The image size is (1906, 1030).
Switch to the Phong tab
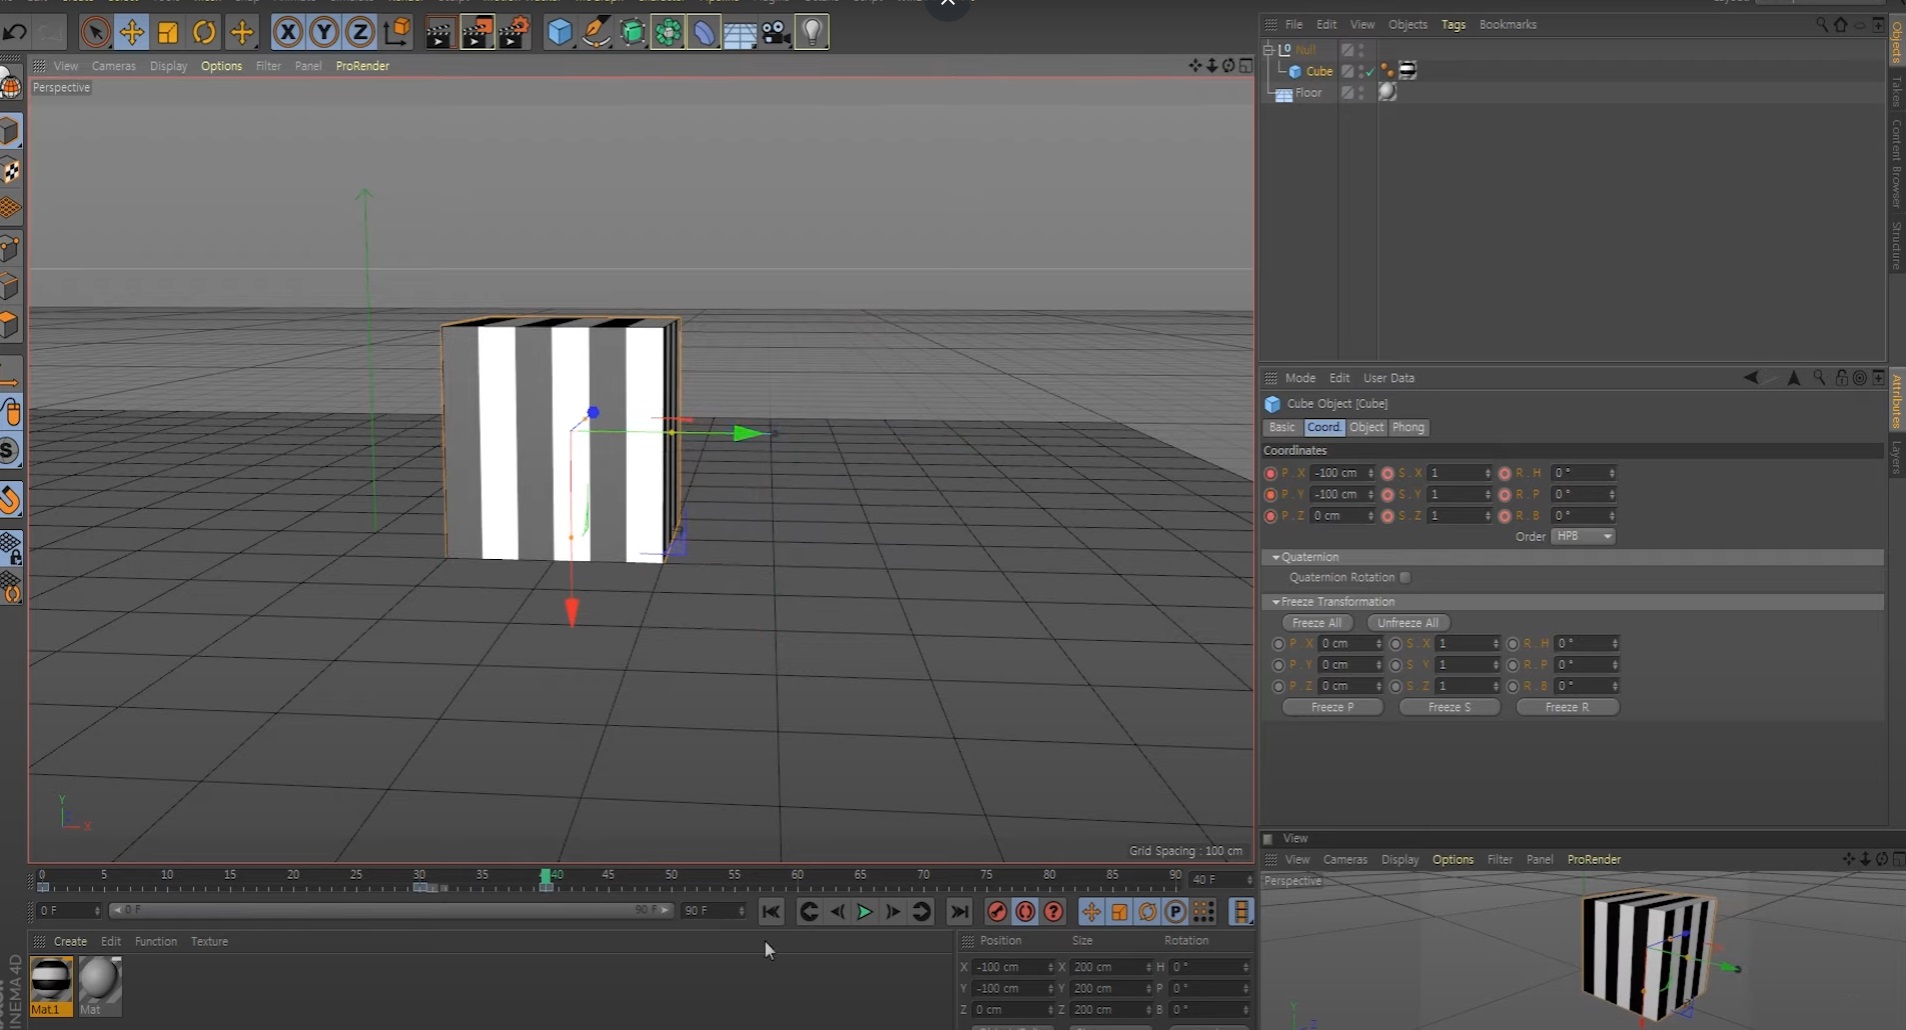click(1408, 427)
